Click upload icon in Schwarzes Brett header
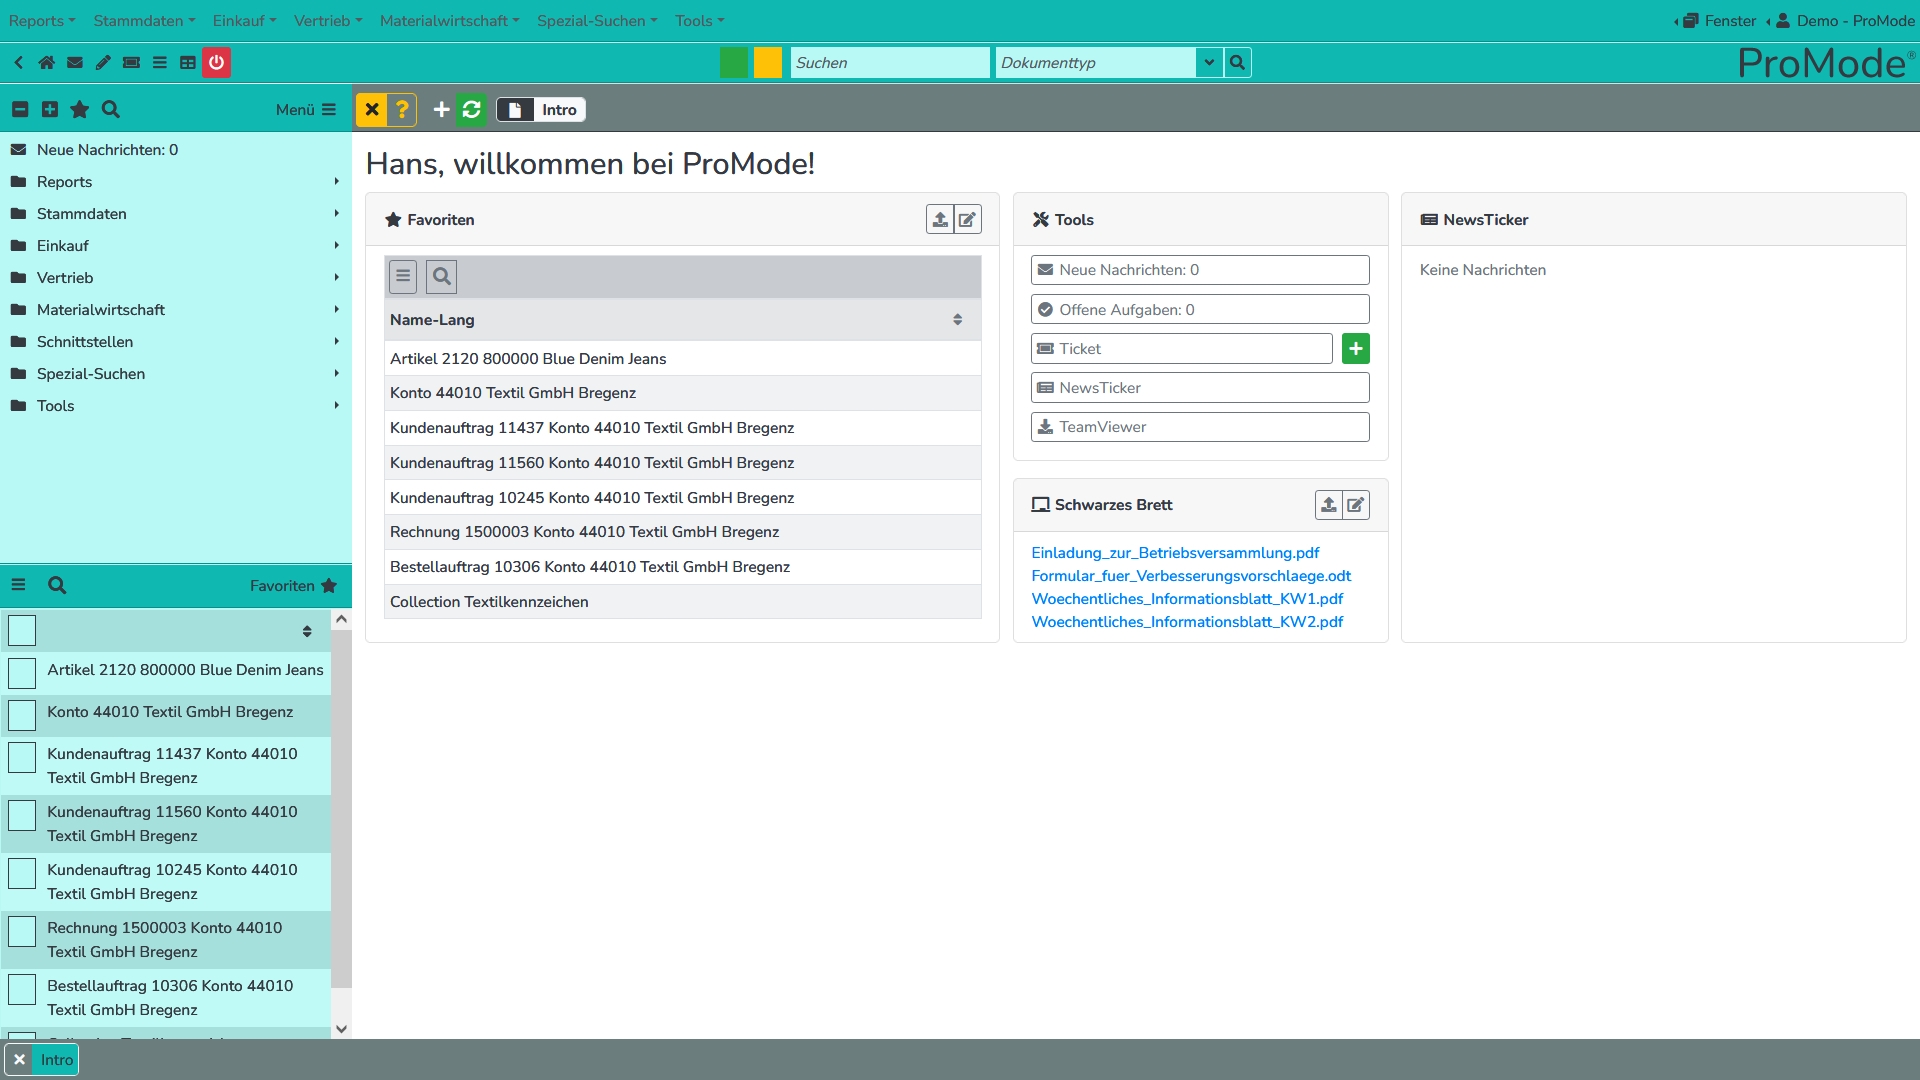This screenshot has height=1080, width=1920. [x=1328, y=505]
